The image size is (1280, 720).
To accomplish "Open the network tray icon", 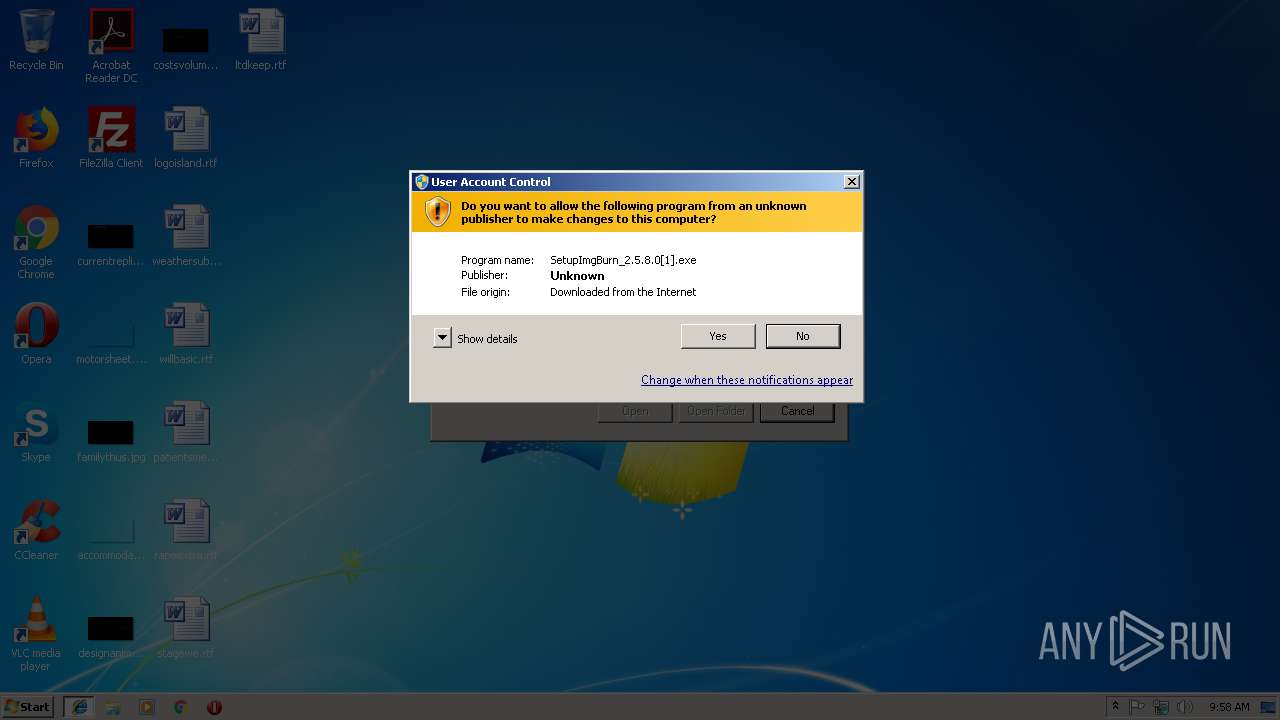I will click(x=1161, y=707).
